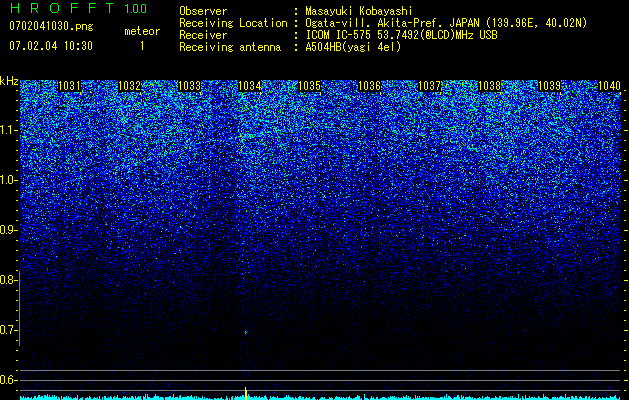
Task: Click the yellow meteor spike in level graph
Action: [x=246, y=393]
